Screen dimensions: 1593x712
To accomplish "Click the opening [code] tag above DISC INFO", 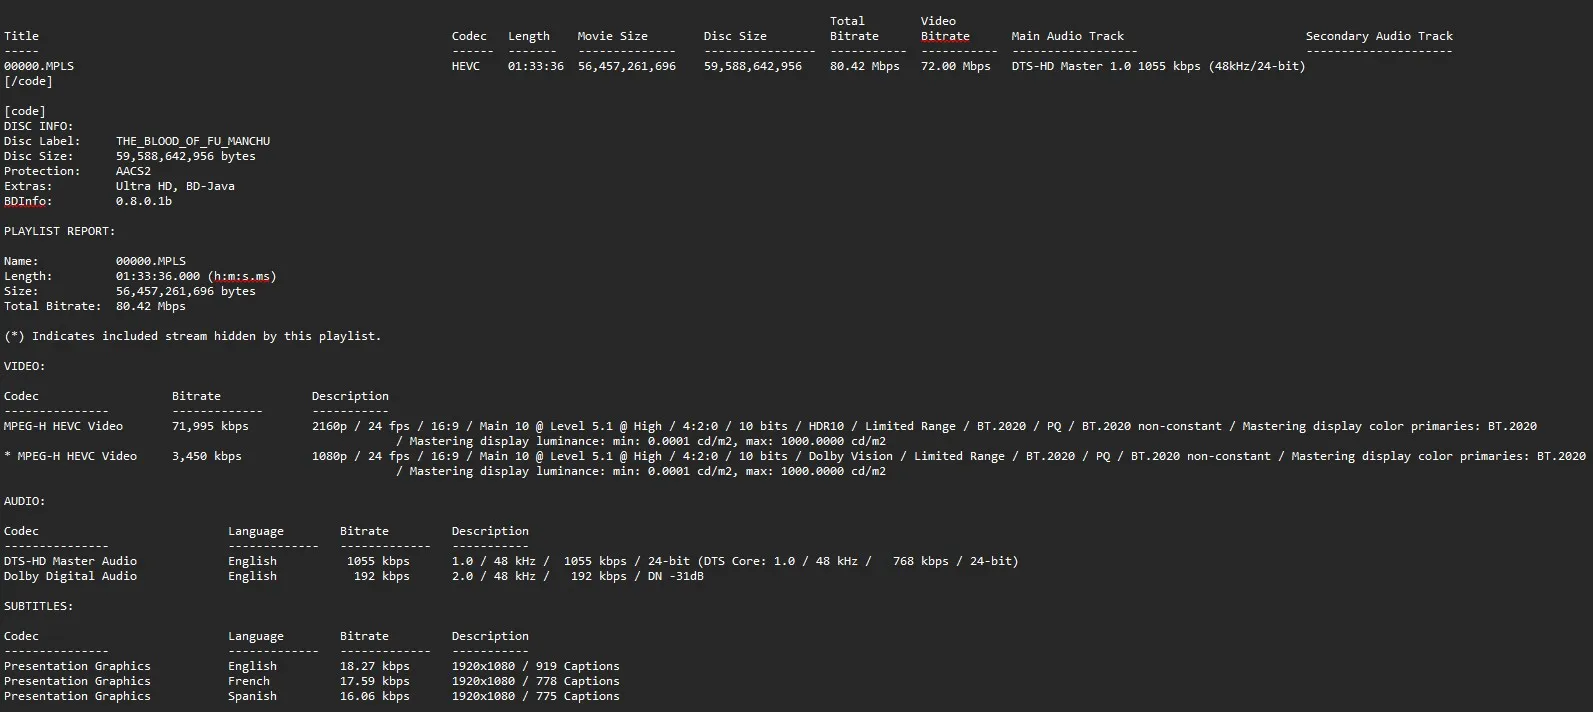I will point(24,111).
